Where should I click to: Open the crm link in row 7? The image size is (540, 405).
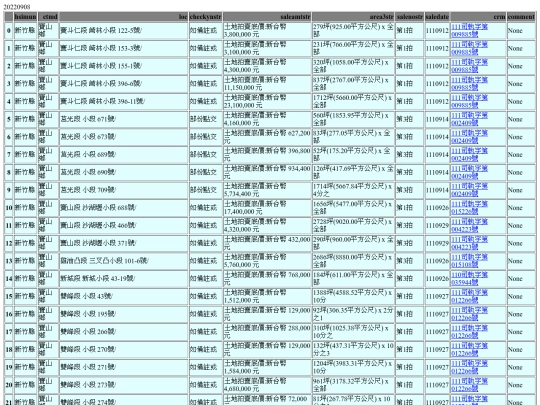click(x=469, y=155)
